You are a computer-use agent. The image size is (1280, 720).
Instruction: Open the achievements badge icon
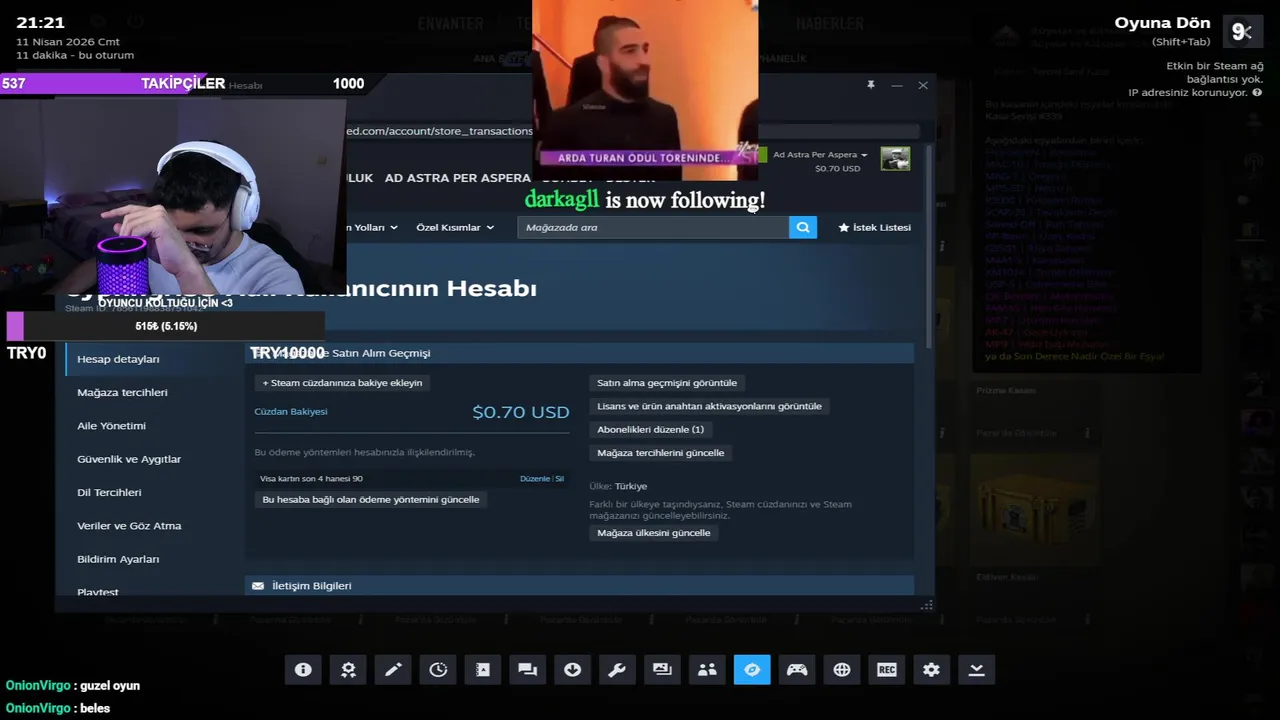pos(348,670)
